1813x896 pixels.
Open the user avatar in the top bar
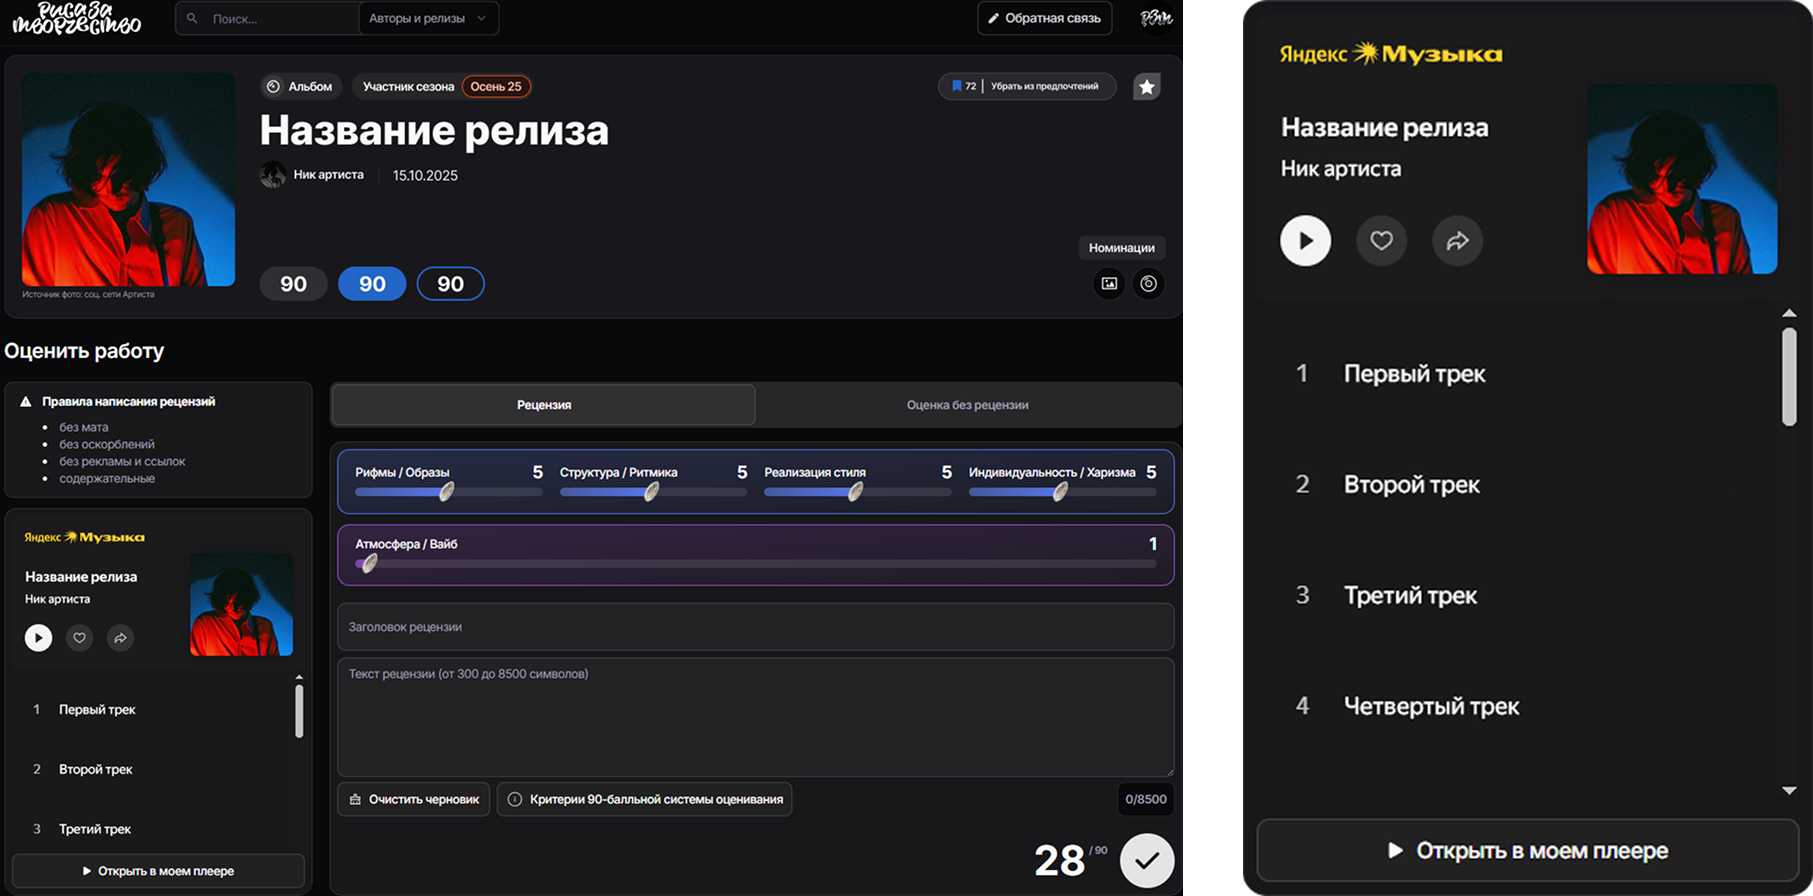1156,18
